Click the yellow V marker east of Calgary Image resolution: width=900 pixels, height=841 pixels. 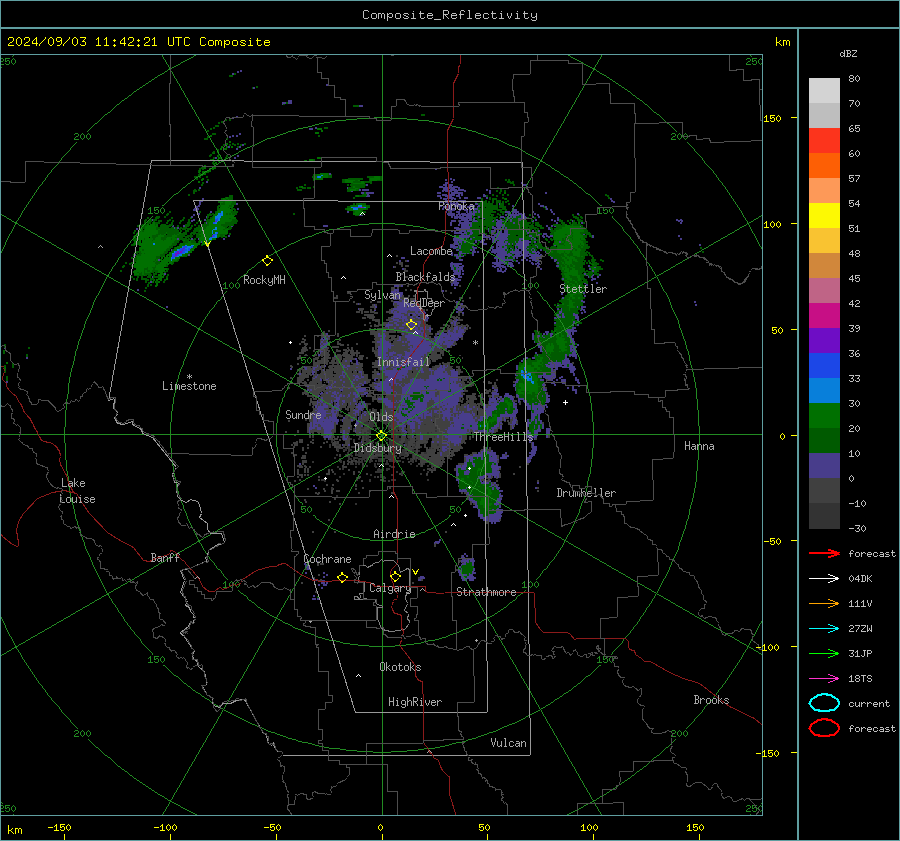[x=416, y=572]
